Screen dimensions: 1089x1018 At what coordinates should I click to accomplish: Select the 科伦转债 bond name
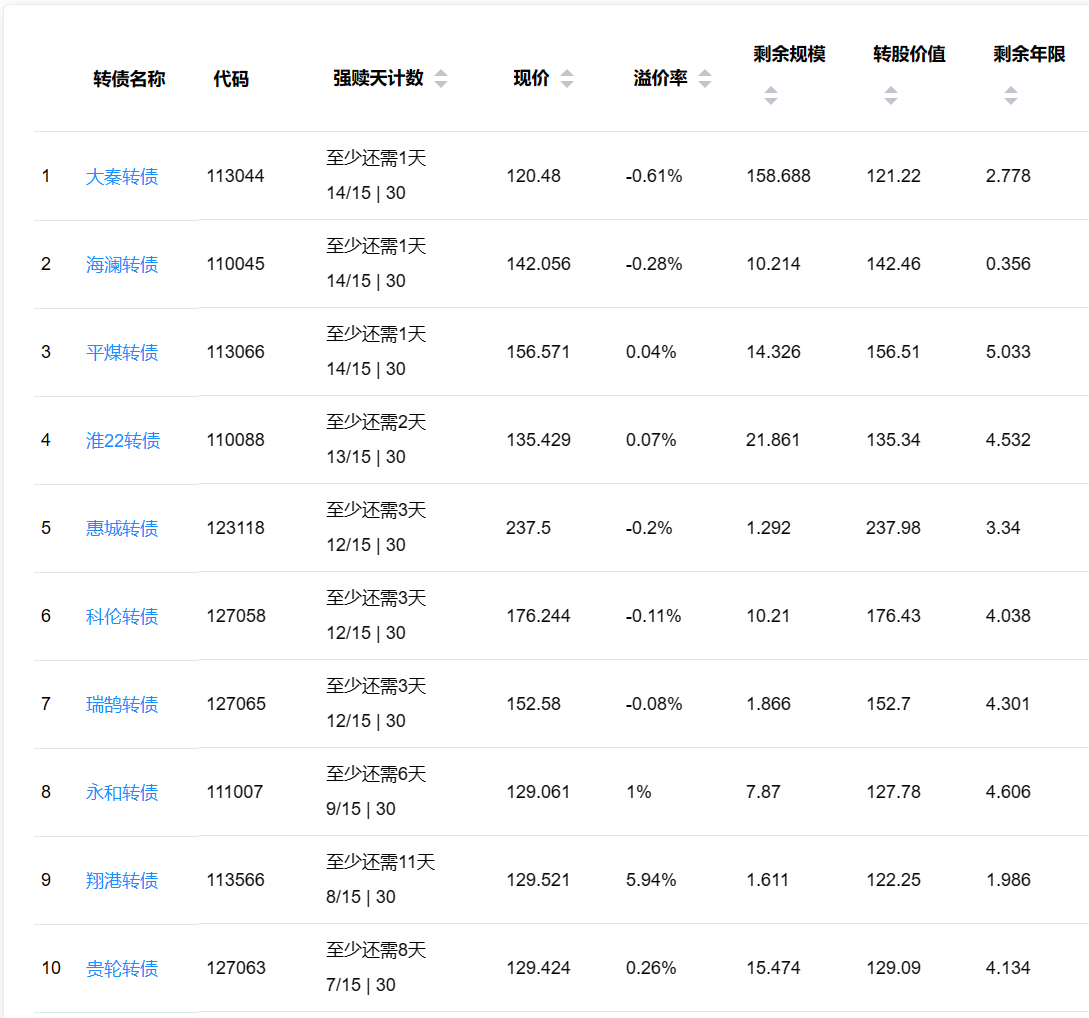[122, 617]
